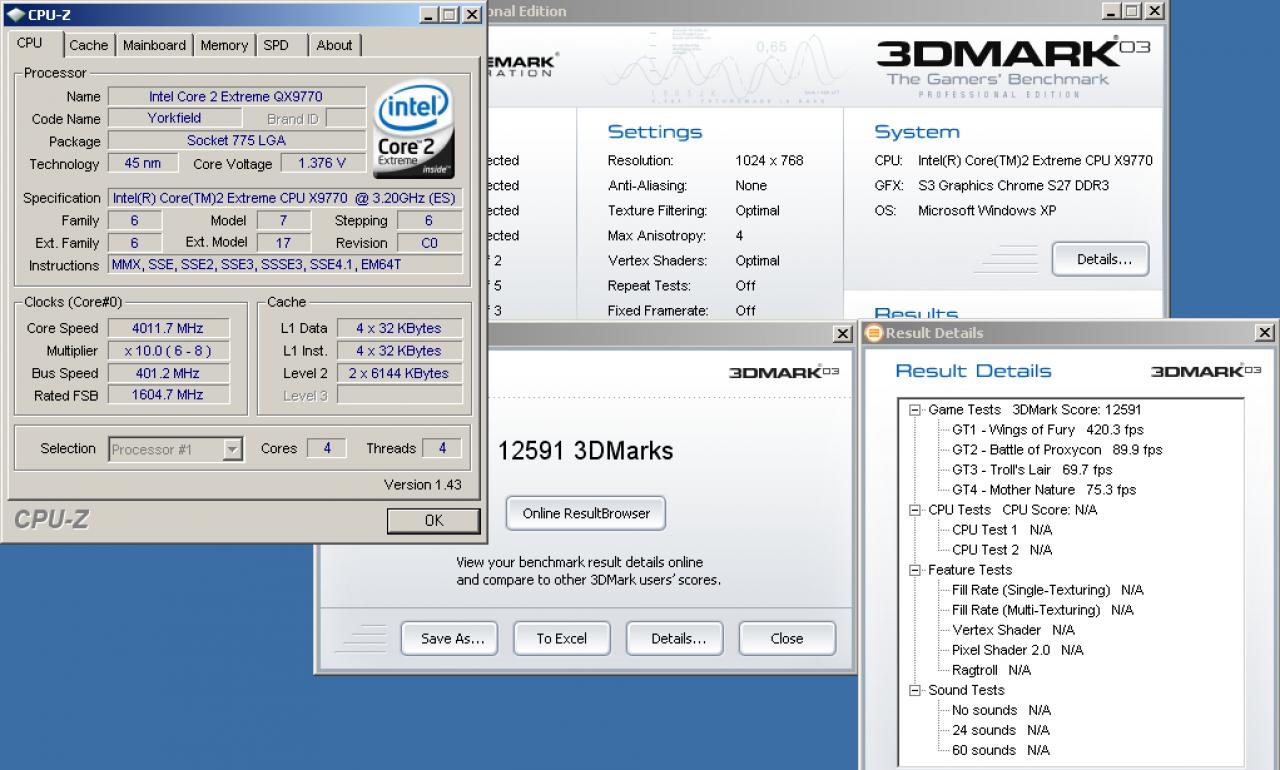Open the Cache tab in CPU-Z
1280x770 pixels.
(x=88, y=45)
